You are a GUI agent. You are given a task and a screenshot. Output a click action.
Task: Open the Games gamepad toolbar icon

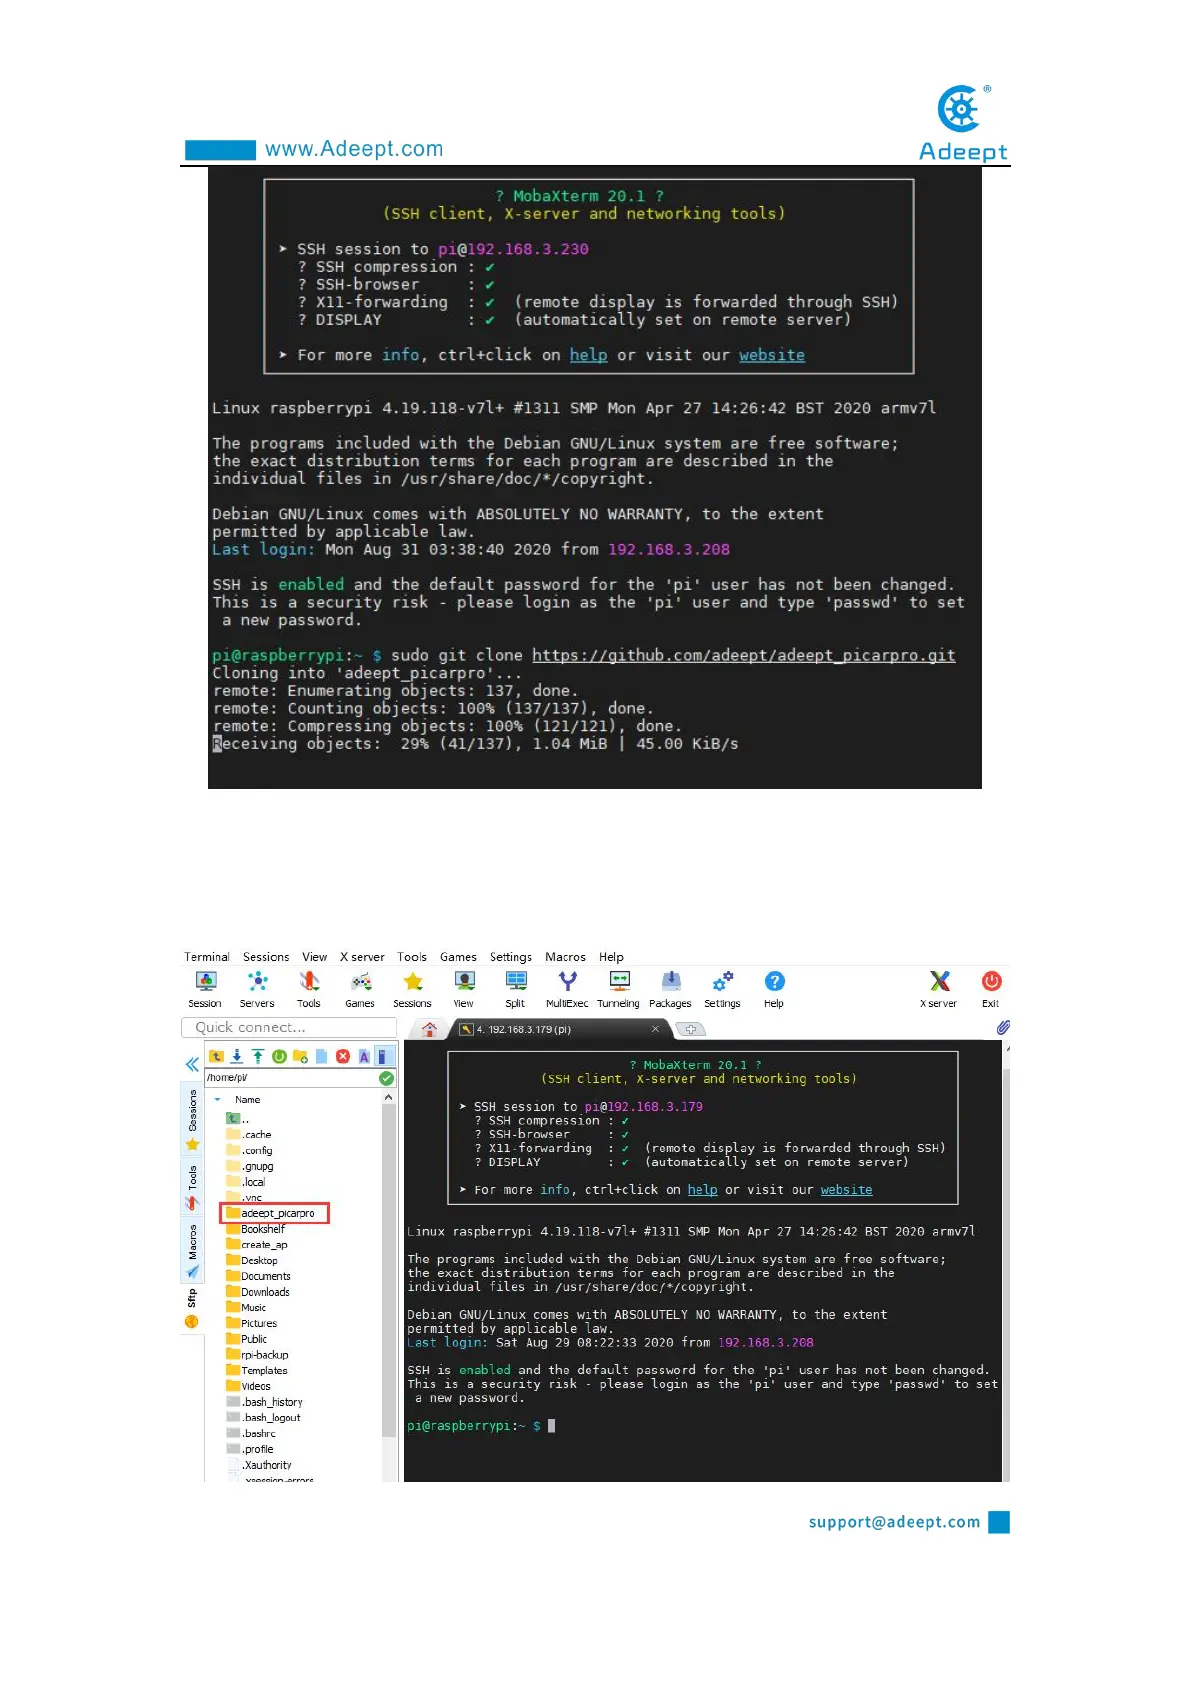pyautogui.click(x=360, y=989)
